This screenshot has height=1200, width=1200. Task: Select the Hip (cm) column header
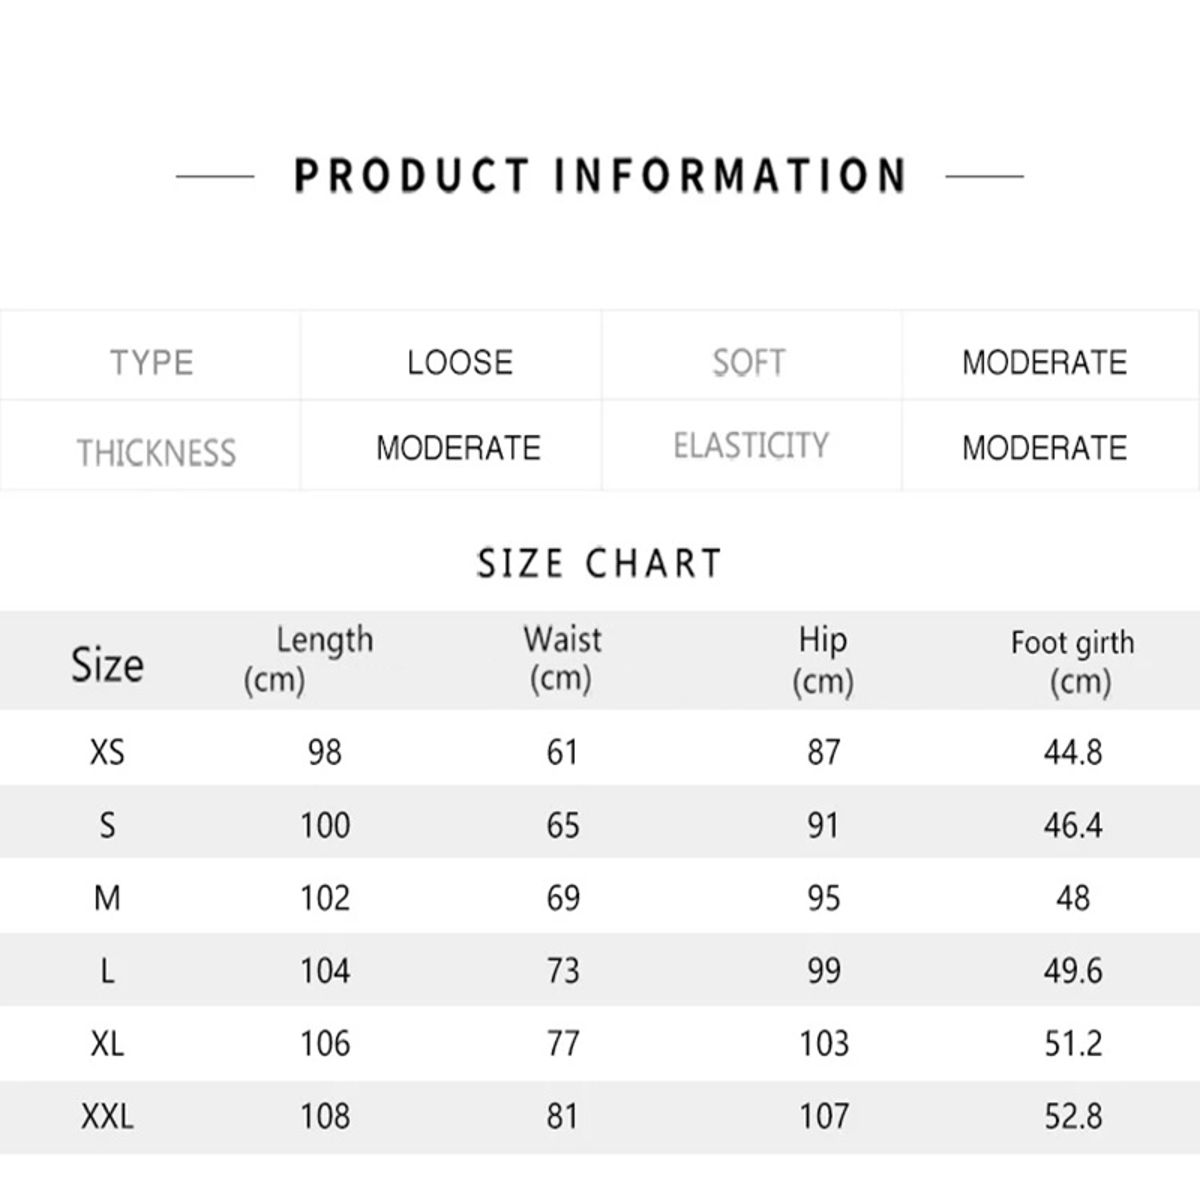pos(823,659)
